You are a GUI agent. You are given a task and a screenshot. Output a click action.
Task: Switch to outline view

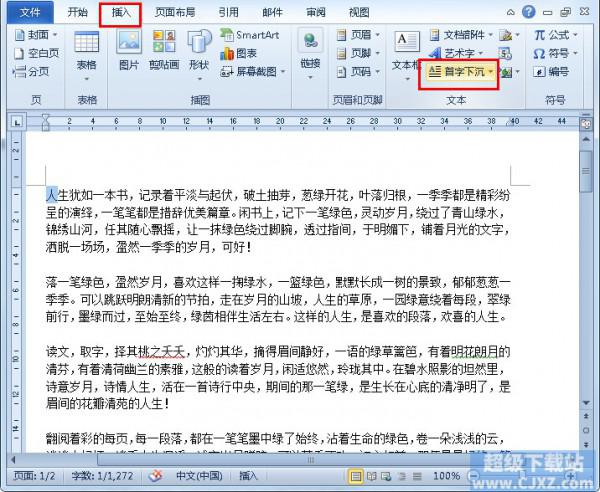[402, 476]
